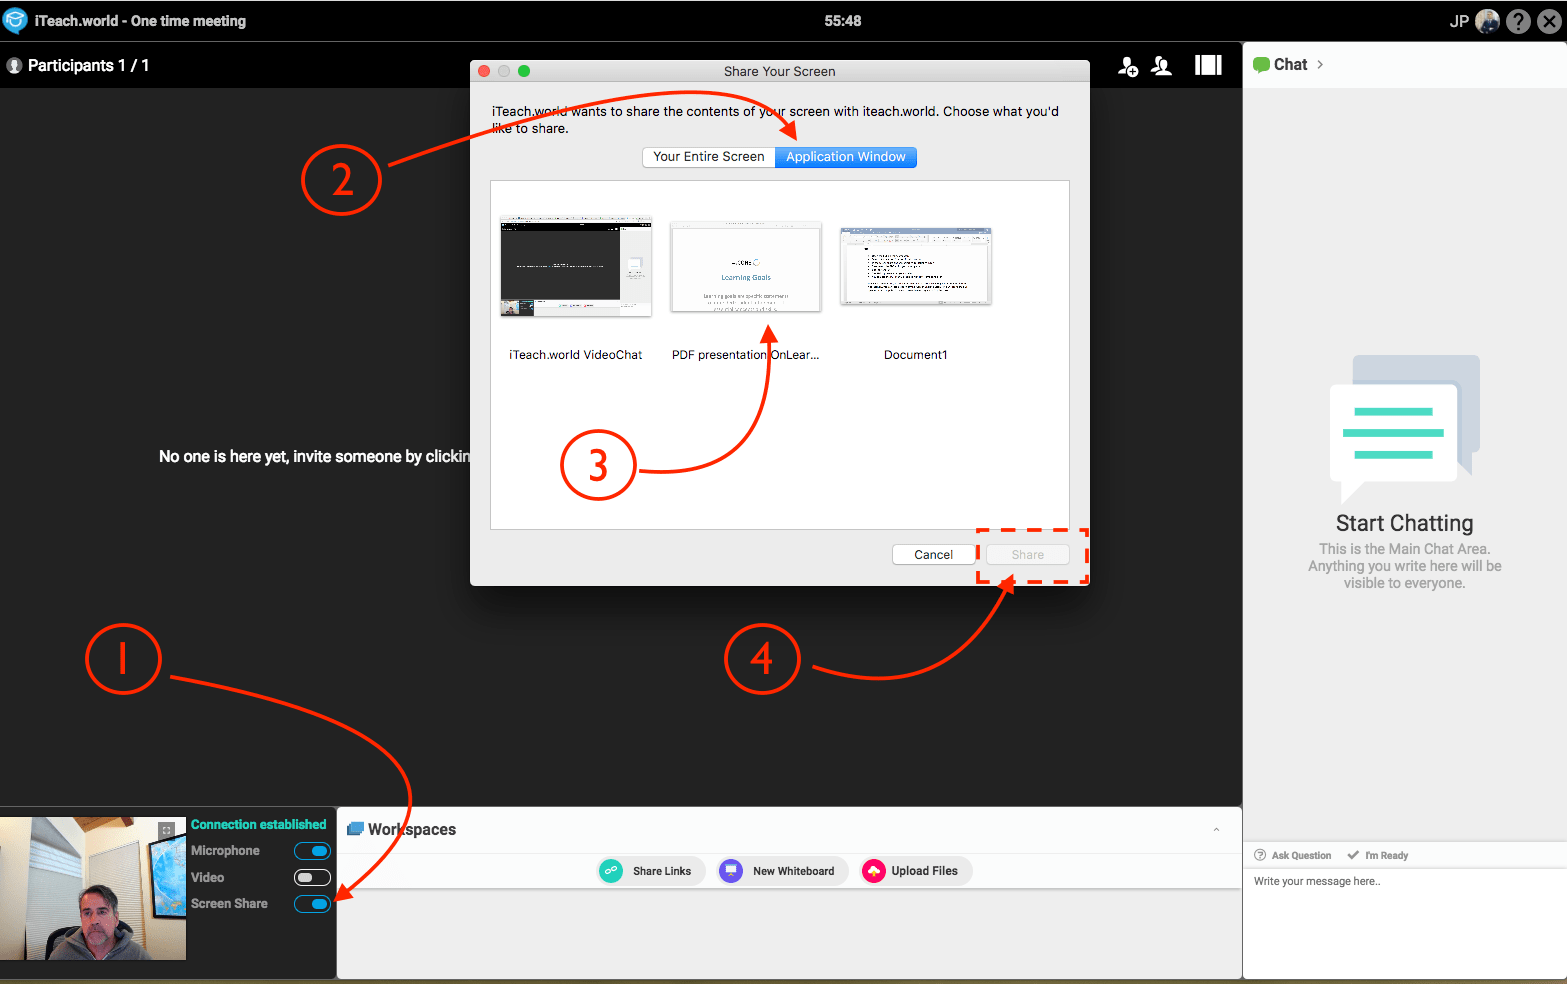Click the layout columns icon
This screenshot has width=1567, height=984.
coord(1208,65)
